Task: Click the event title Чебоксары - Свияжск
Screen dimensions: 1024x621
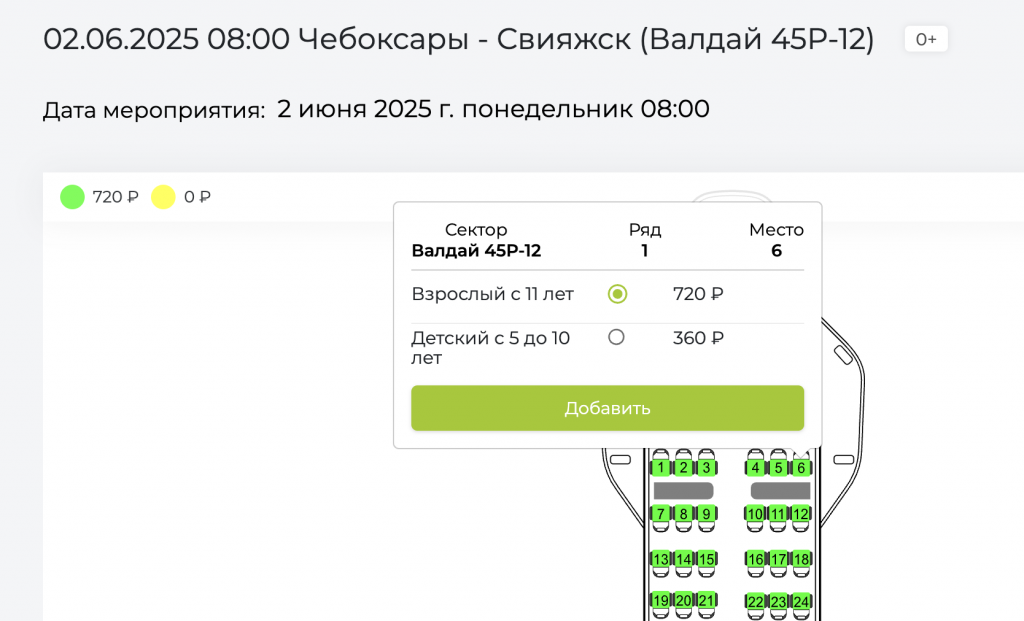Action: [459, 40]
